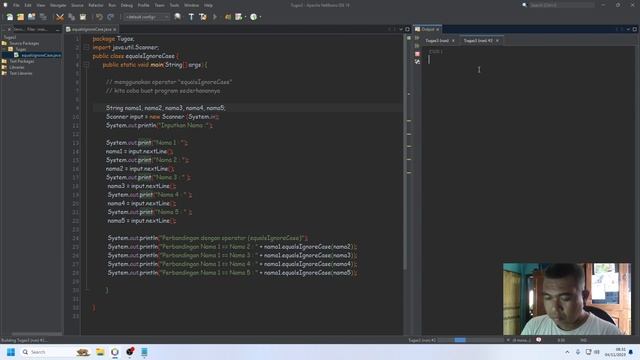Collapse the main method code fold
The height and width of the screenshot is (360, 640).
click(87, 64)
